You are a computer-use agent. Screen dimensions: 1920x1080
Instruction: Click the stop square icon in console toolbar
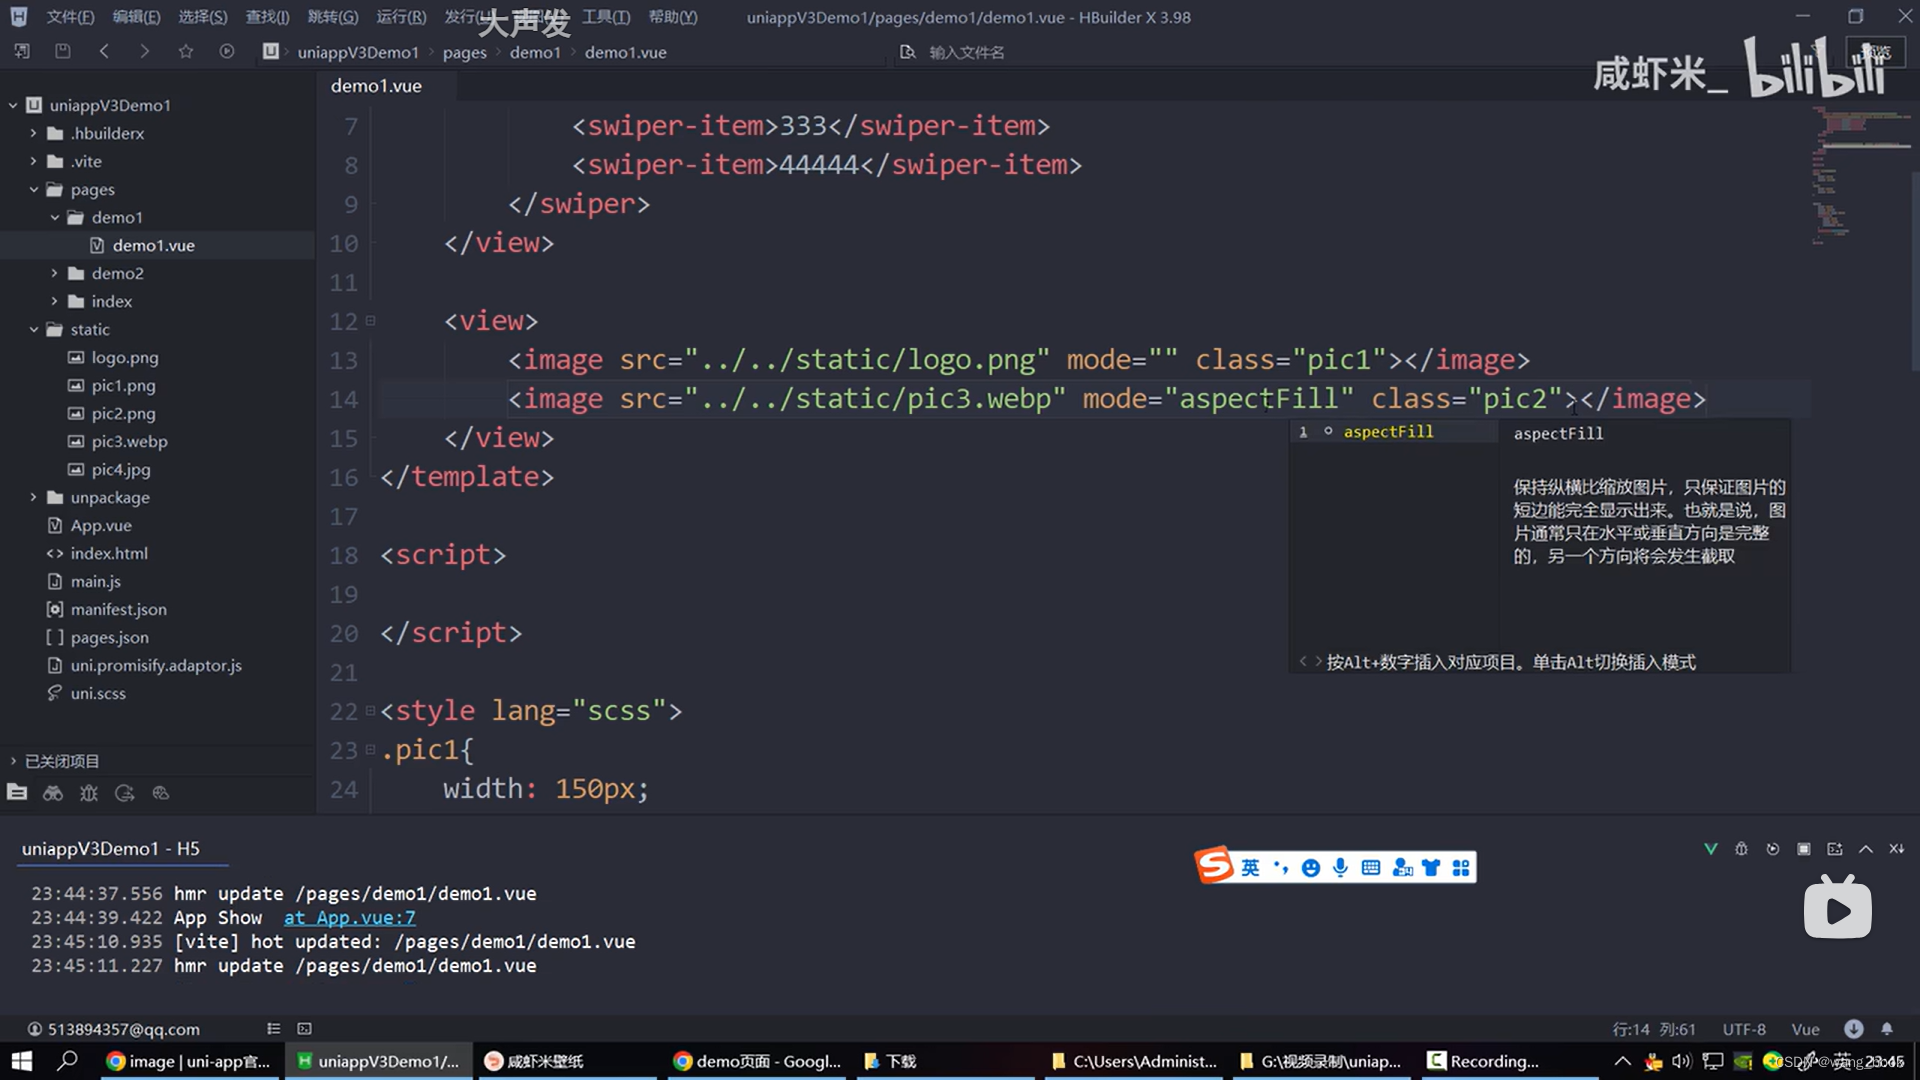pos(1804,849)
